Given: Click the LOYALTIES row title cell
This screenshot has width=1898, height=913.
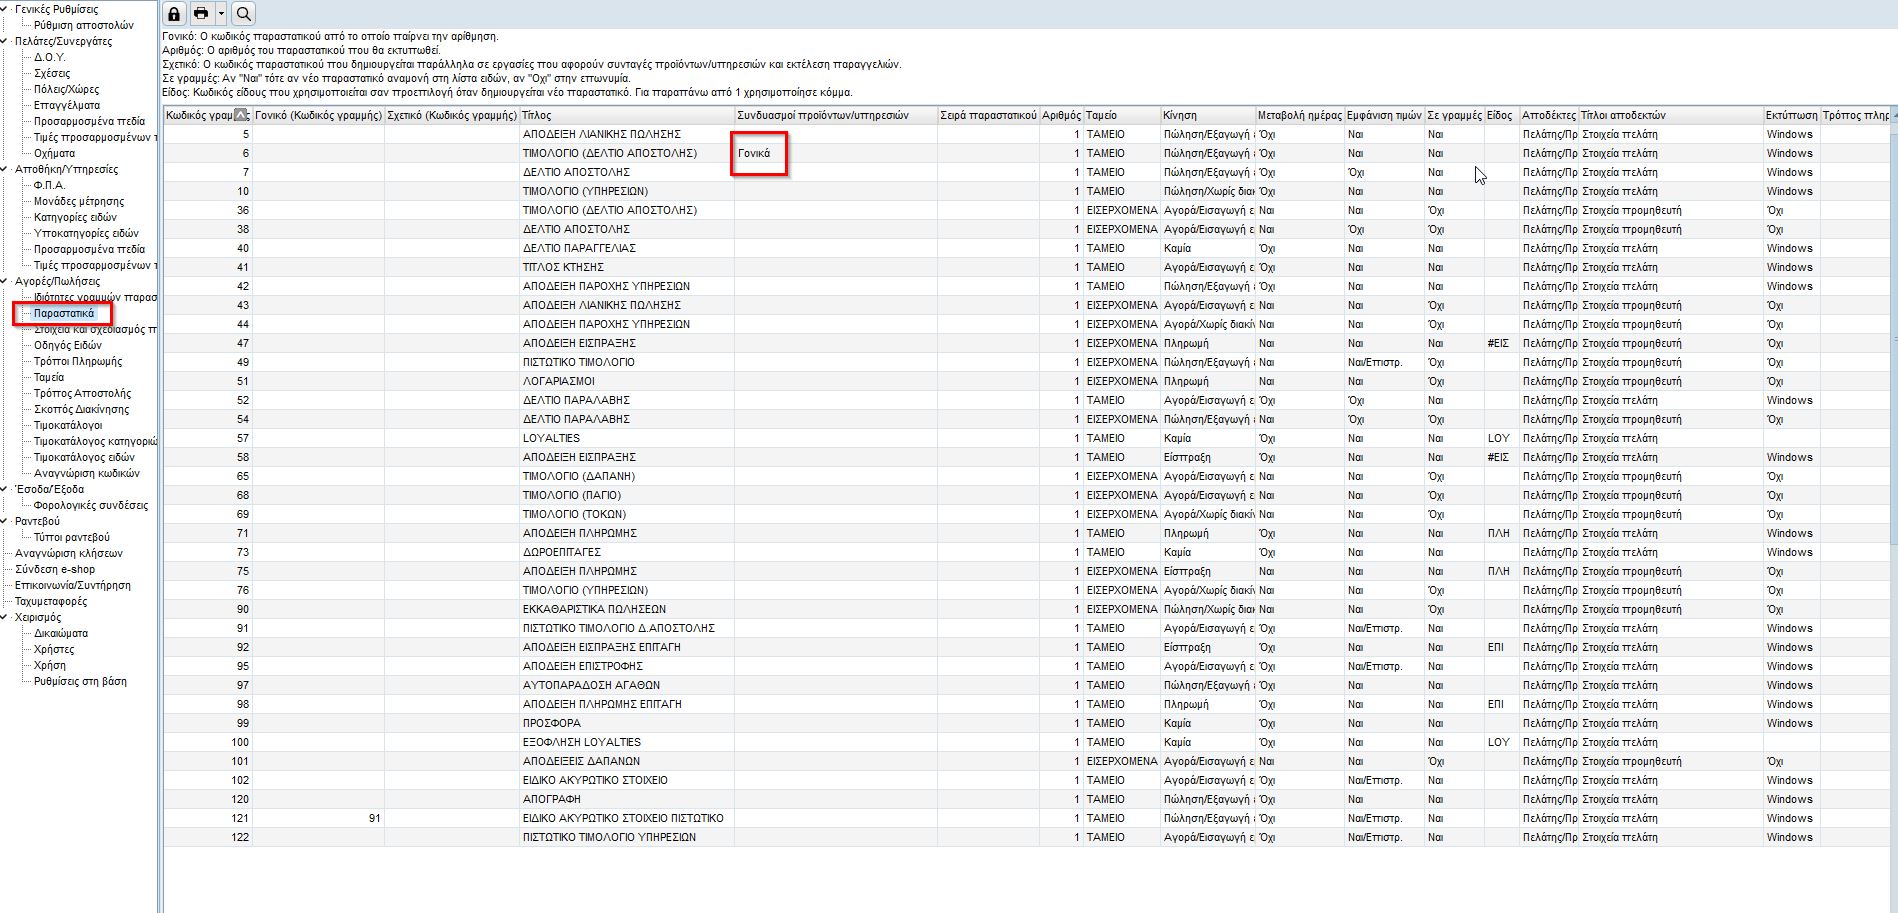Looking at the screenshot, I should point(551,438).
